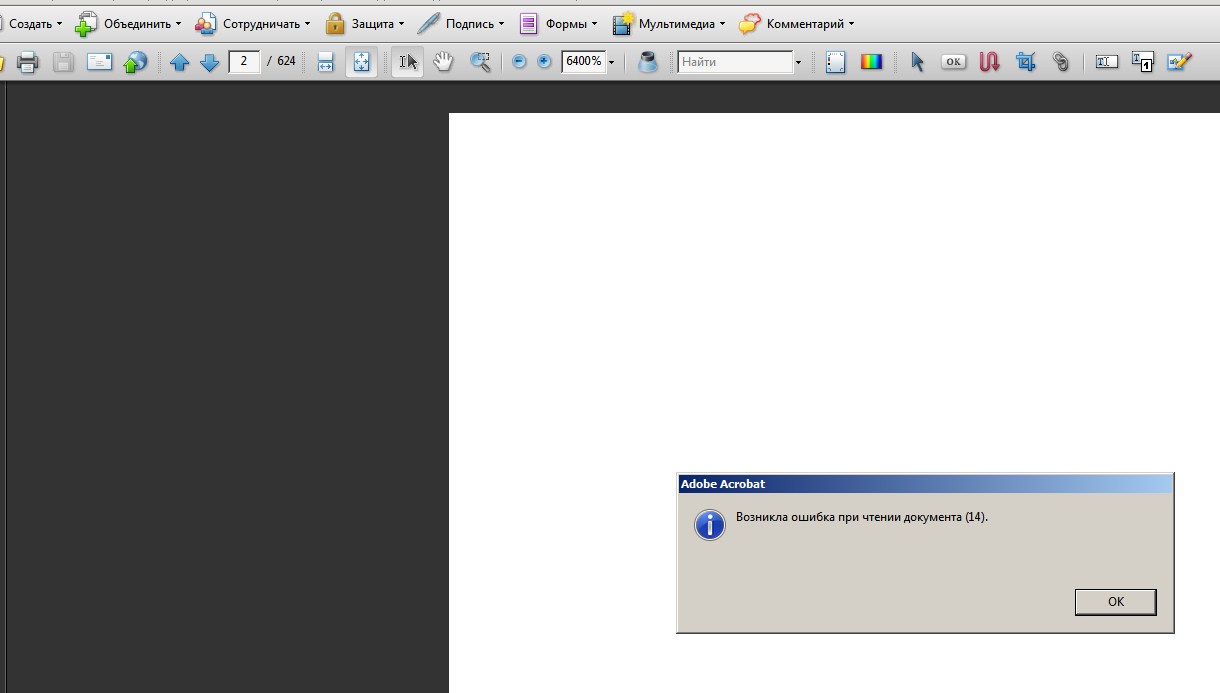
Task: Select the fit width scrolling icon
Action: coord(325,62)
